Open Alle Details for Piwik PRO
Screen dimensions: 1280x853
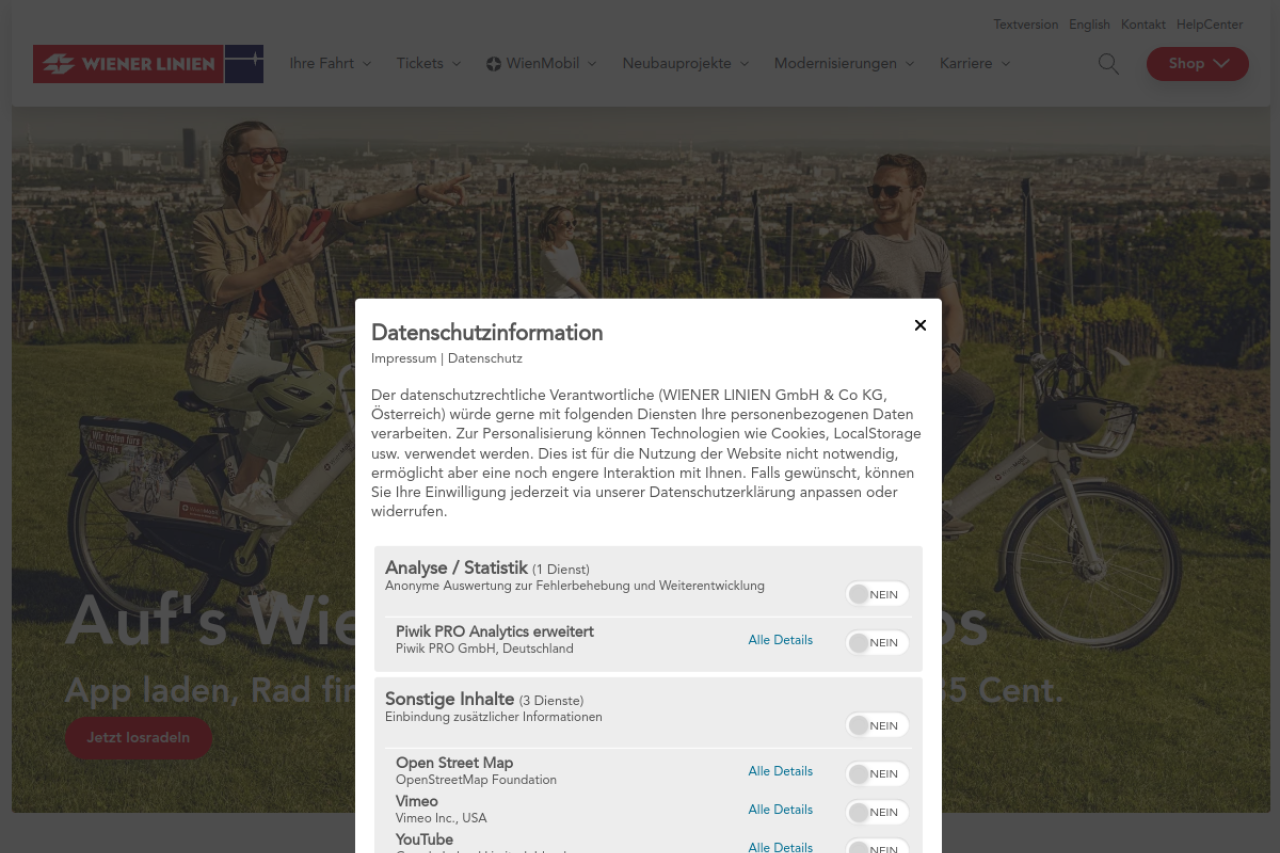tap(780, 640)
